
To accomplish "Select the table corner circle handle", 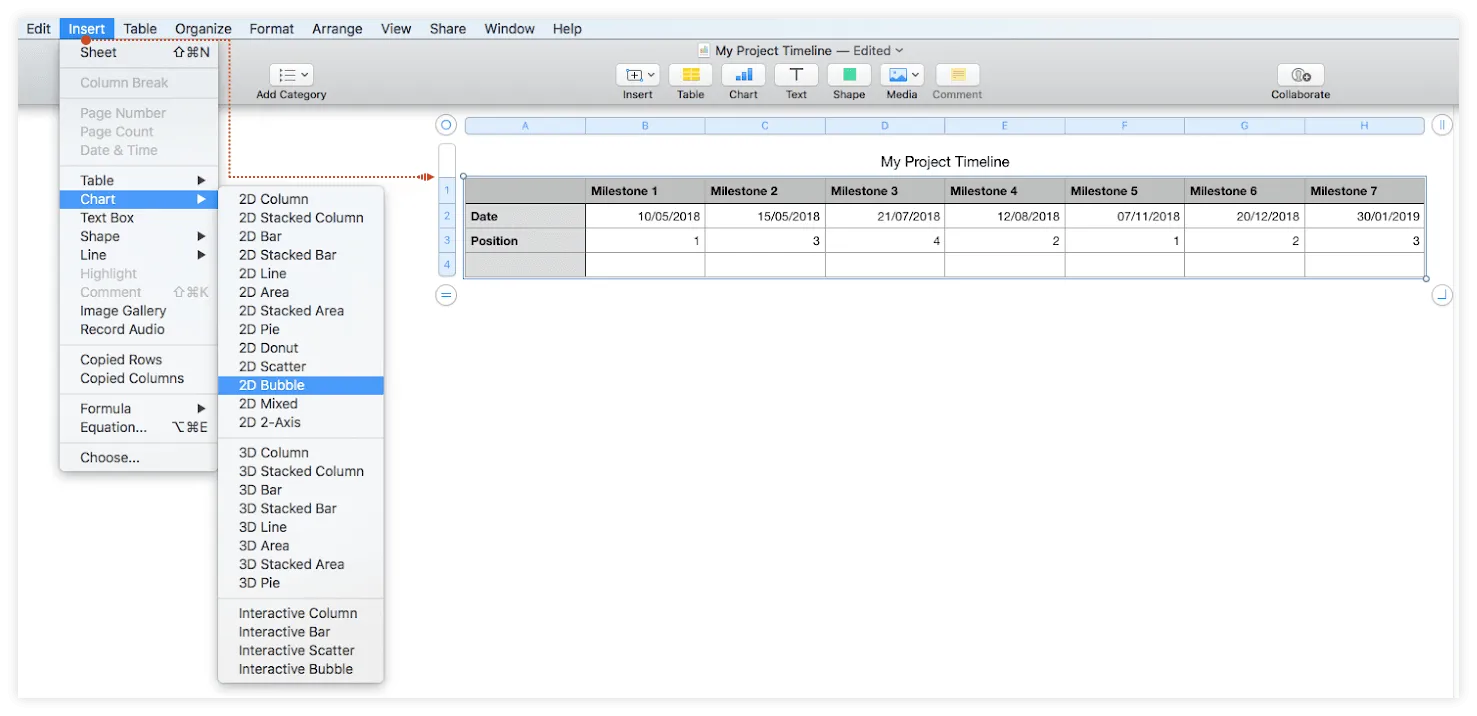I will click(446, 125).
